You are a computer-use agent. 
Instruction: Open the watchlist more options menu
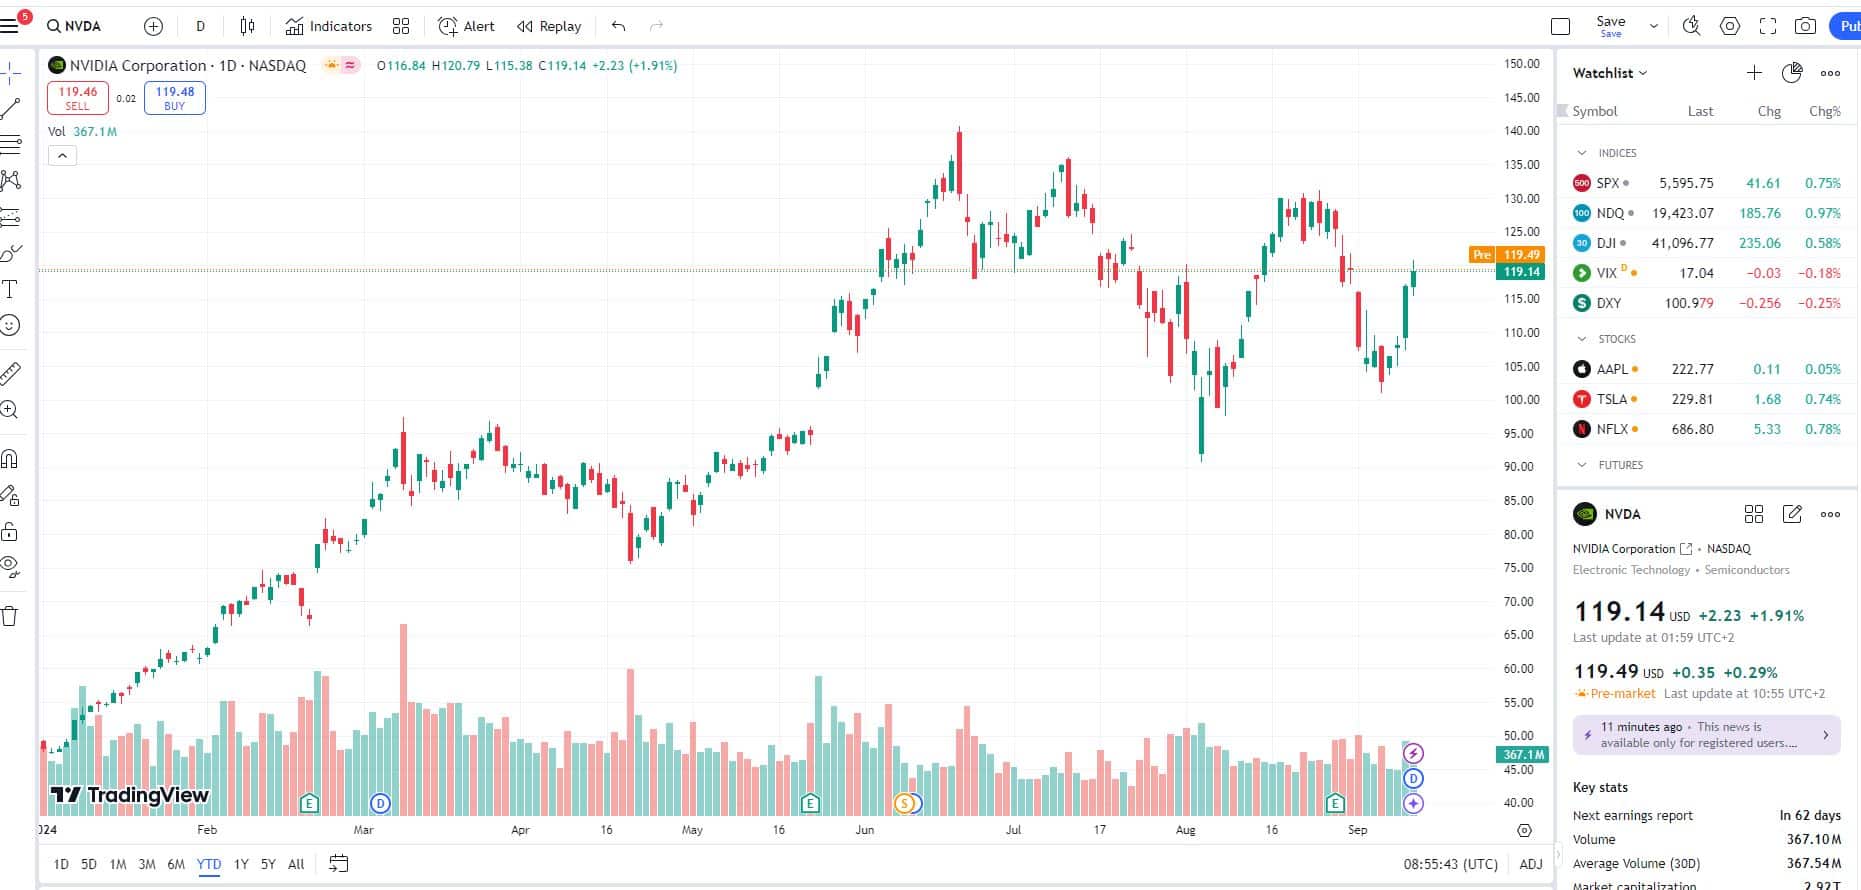tap(1830, 73)
